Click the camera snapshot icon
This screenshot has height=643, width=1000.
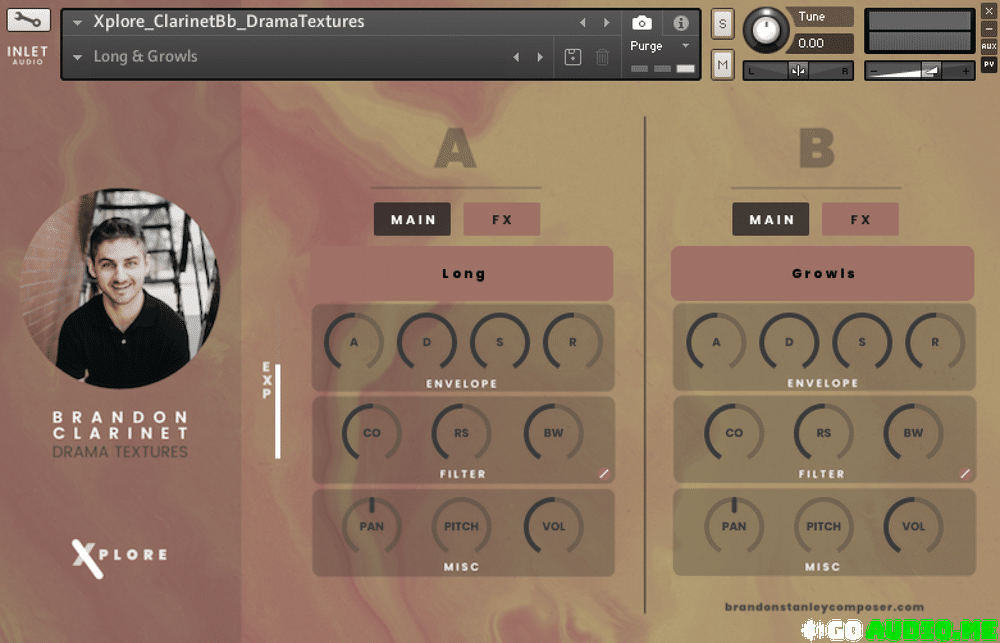[x=642, y=22]
